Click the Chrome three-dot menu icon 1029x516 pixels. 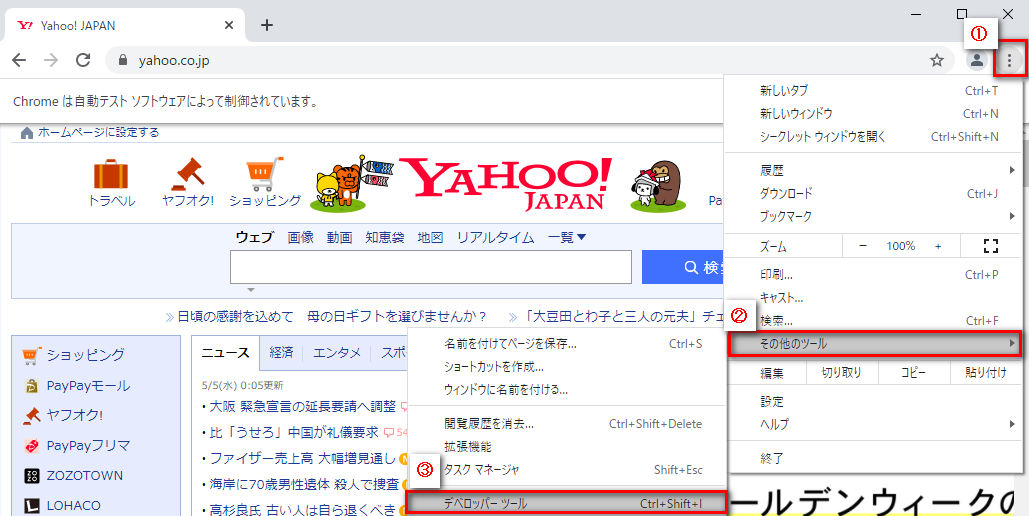[x=1009, y=61]
